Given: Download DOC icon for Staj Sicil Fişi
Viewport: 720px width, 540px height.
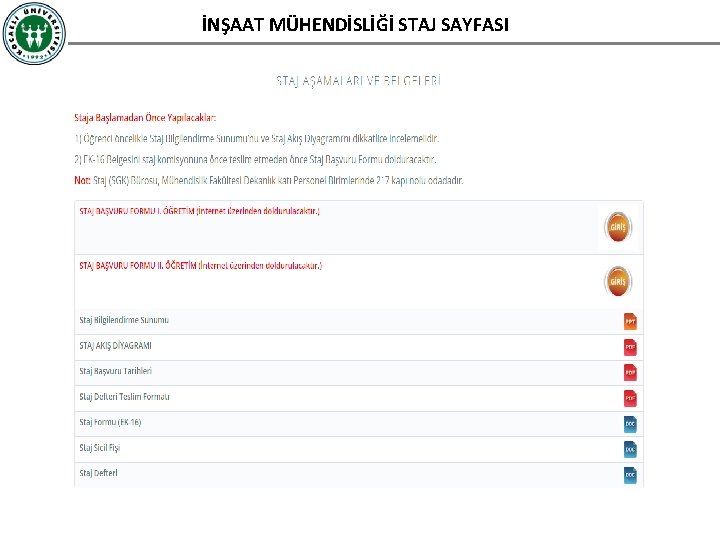Looking at the screenshot, I should pos(630,450).
